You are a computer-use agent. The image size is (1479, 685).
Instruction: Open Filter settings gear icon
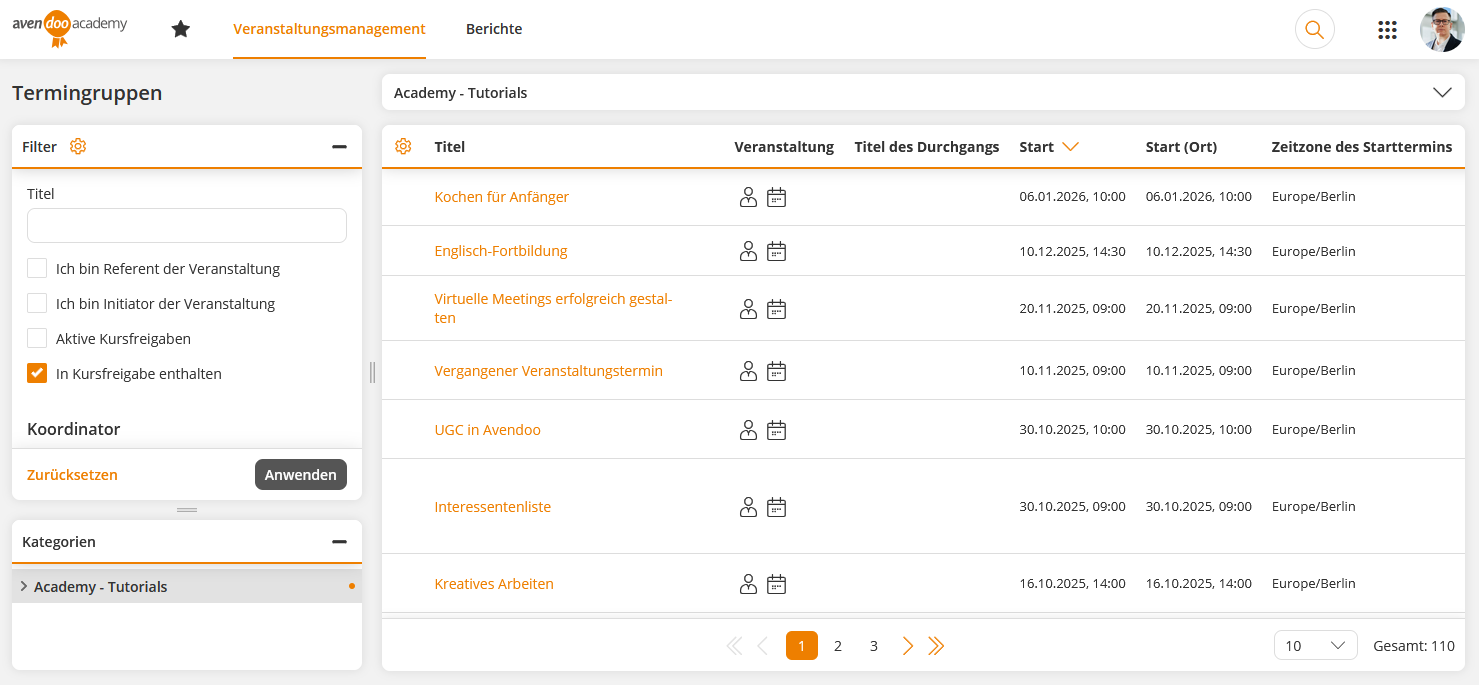tap(78, 147)
